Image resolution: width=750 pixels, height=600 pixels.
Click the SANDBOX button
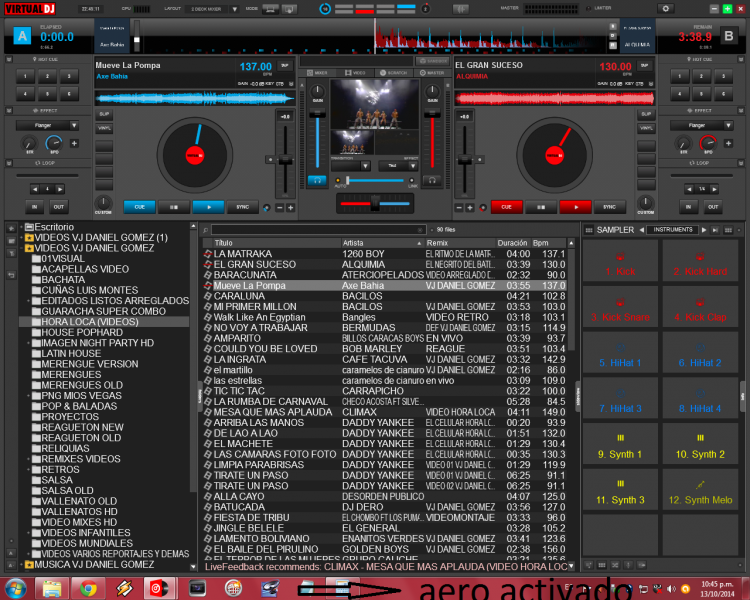pyautogui.click(x=433, y=61)
